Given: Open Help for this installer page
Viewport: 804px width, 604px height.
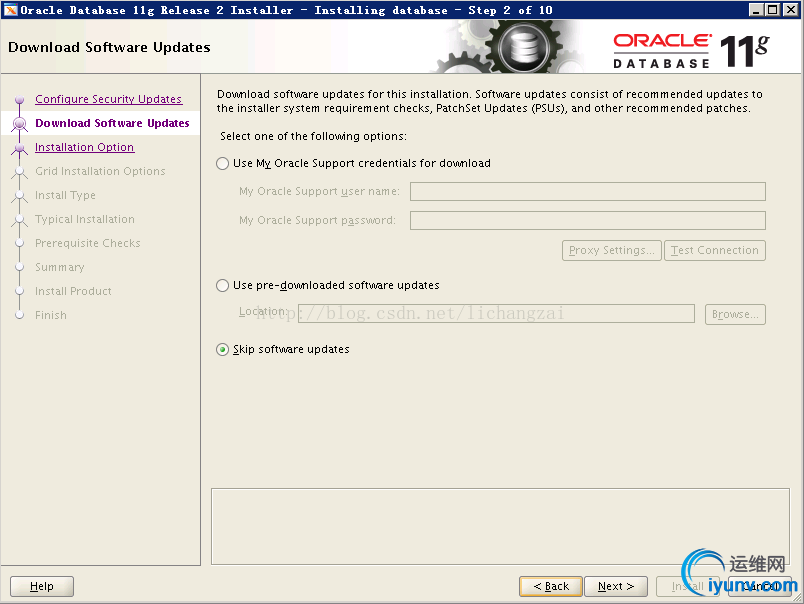Looking at the screenshot, I should coord(42,586).
